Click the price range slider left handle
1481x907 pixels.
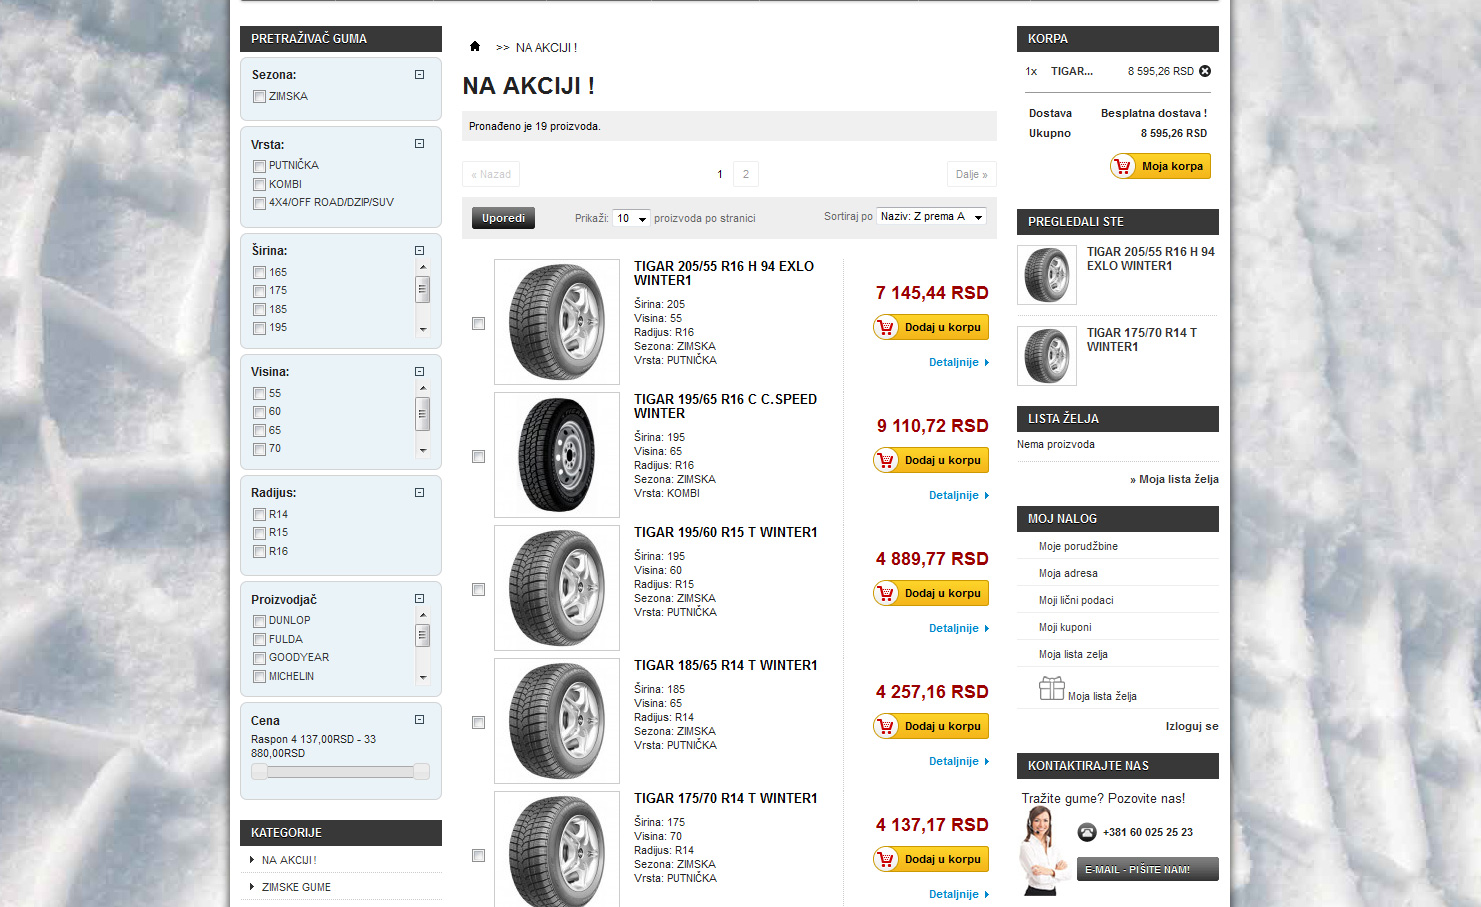tap(259, 771)
